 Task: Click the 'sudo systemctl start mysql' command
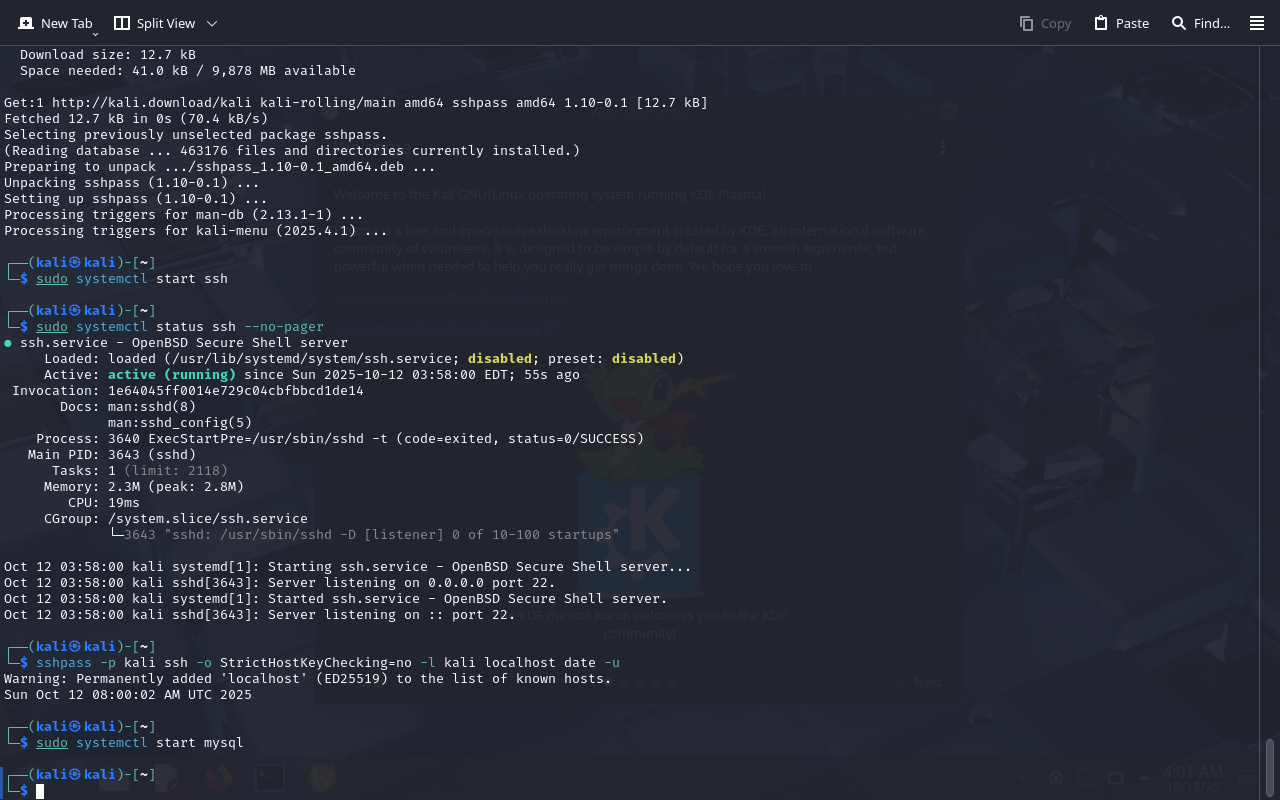point(139,743)
